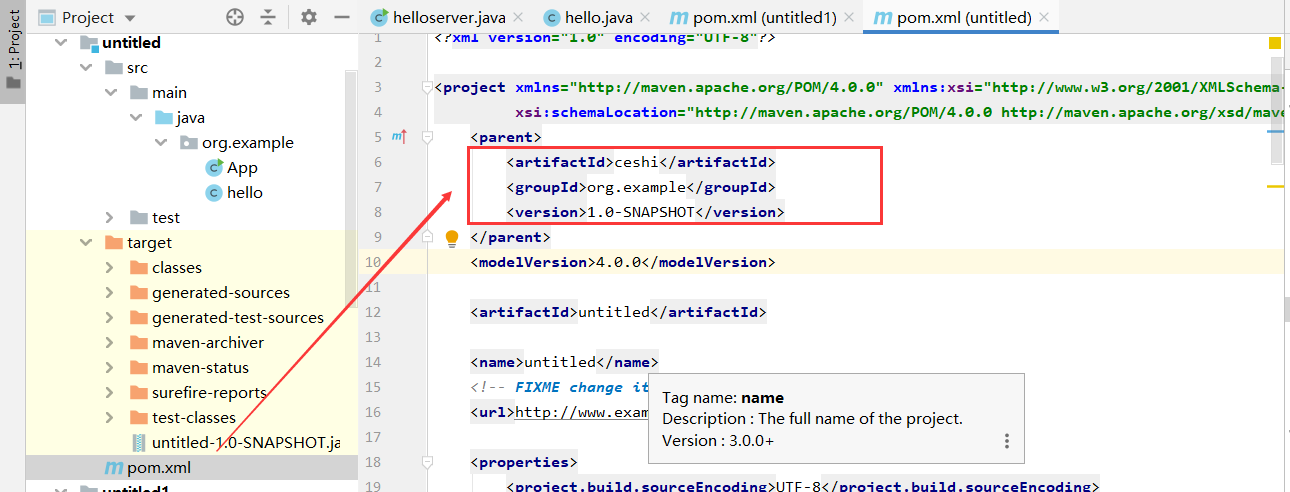
Task: Expand the test folder chevron
Action: click(x=110, y=218)
